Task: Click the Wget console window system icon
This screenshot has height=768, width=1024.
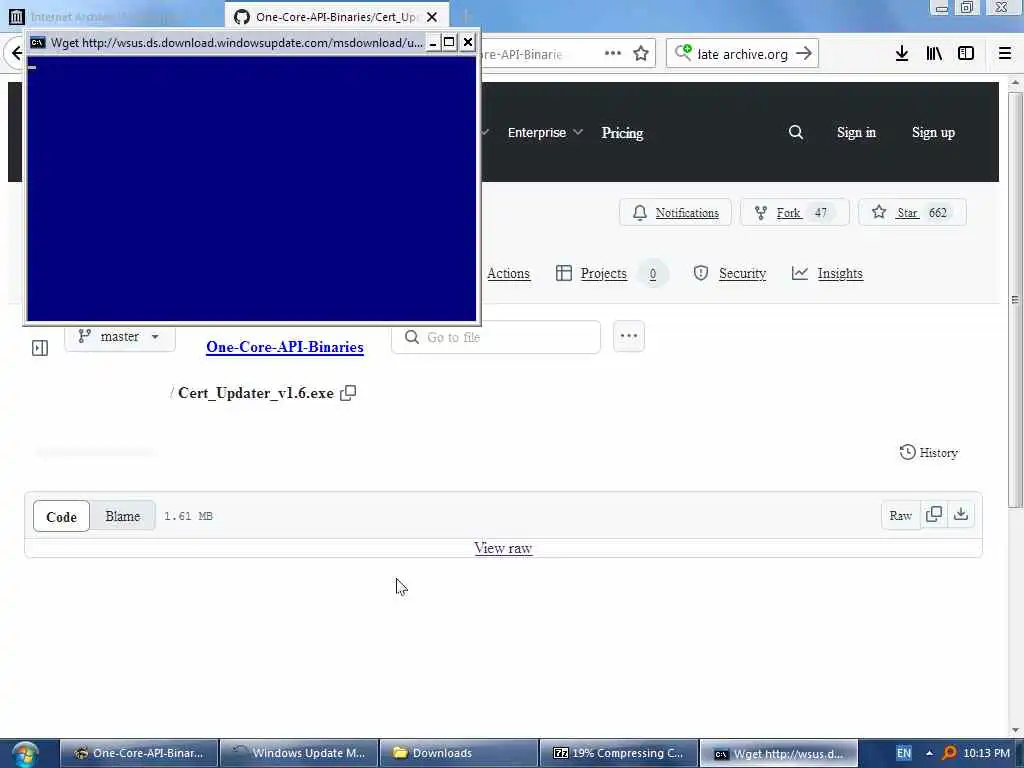Action: pos(38,42)
